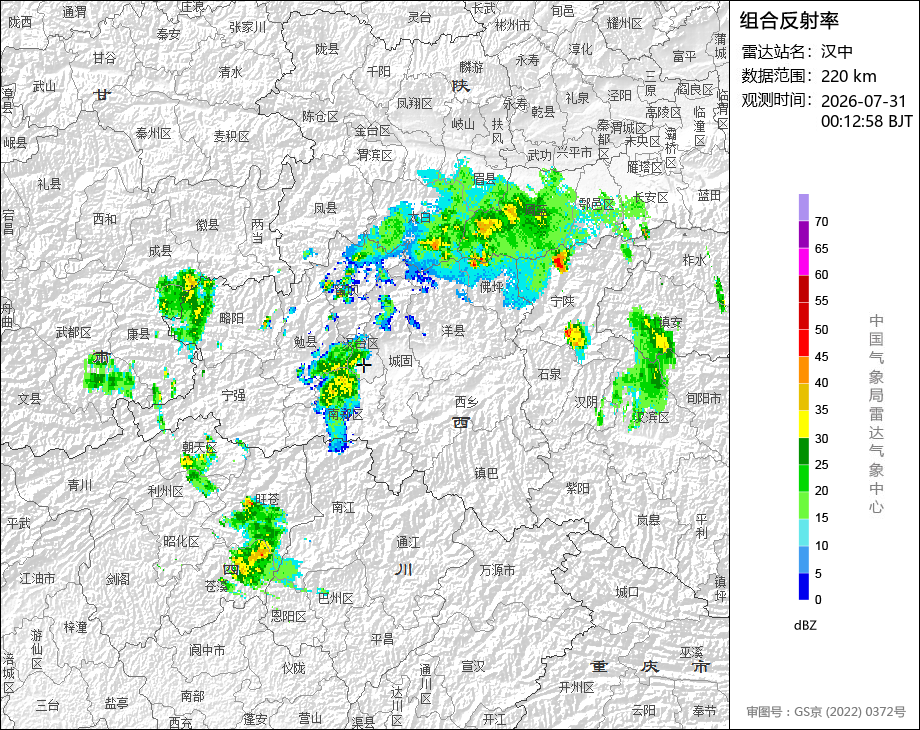Click the 审图号 GS京 (2022) 0372号 text
The width and height of the screenshot is (920, 730).
pos(826,712)
